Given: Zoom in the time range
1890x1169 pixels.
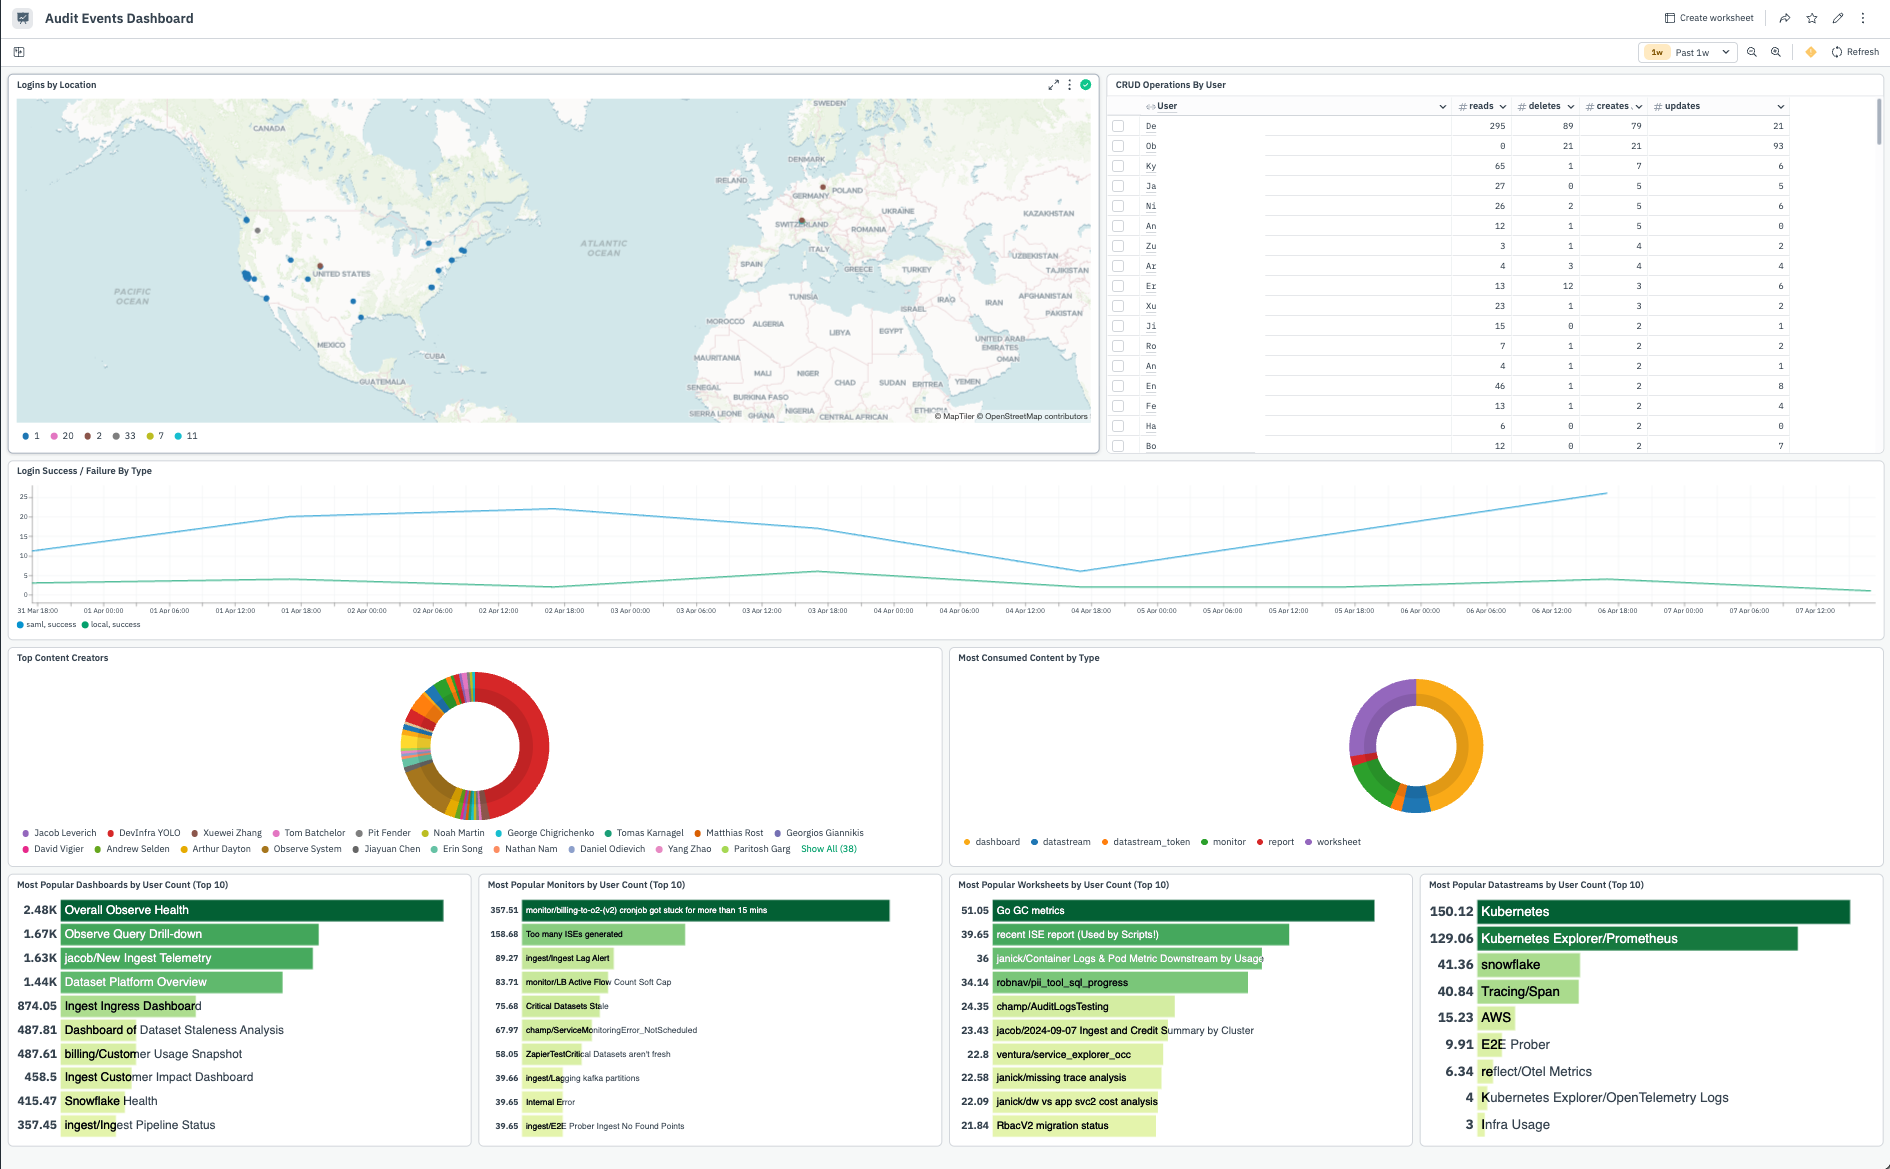Looking at the screenshot, I should pyautogui.click(x=1776, y=52).
